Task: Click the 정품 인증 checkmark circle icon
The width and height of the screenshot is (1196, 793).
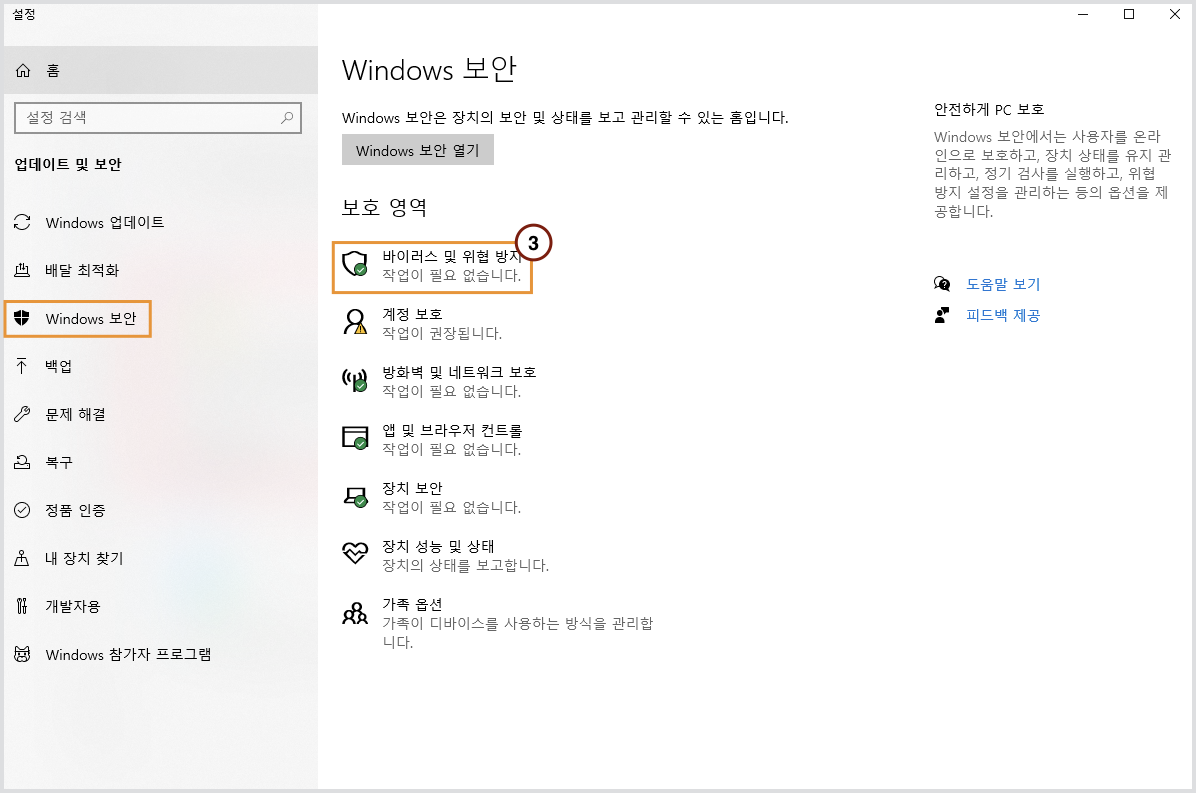Action: (x=22, y=510)
